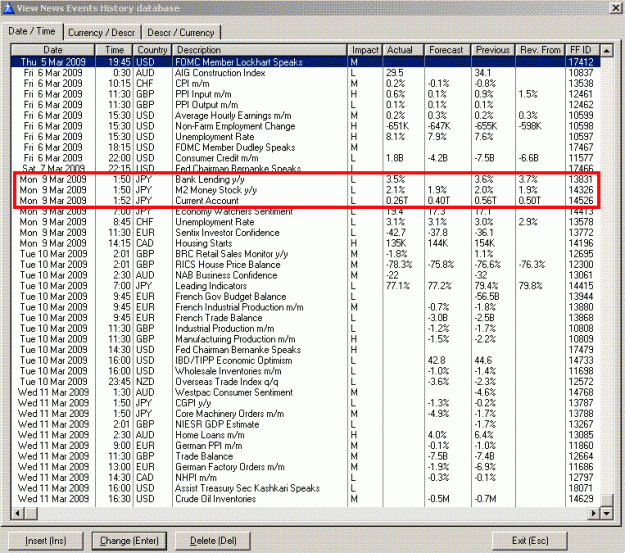Select the Descr / Currency tab
Image resolution: width=625 pixels, height=553 pixels.
(x=181, y=33)
